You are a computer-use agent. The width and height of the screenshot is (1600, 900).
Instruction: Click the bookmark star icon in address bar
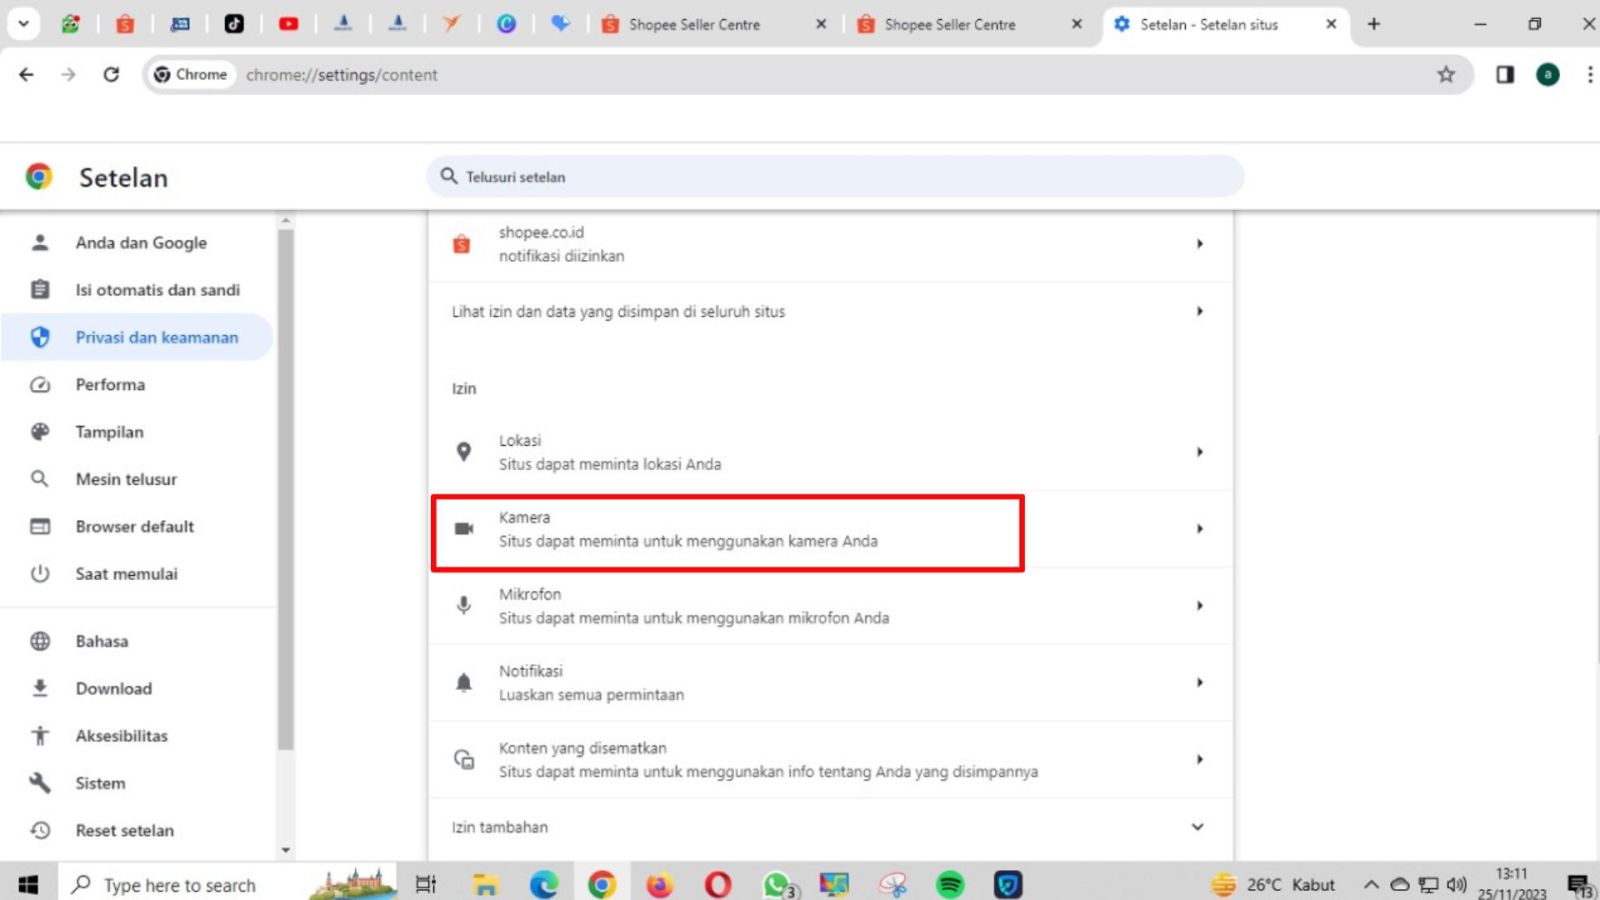coord(1445,74)
